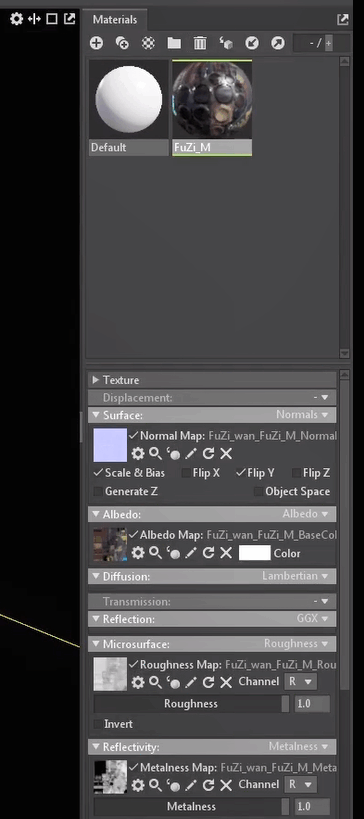364x819 pixels.
Task: Click the Metalness value field 1.0
Action: click(312, 806)
